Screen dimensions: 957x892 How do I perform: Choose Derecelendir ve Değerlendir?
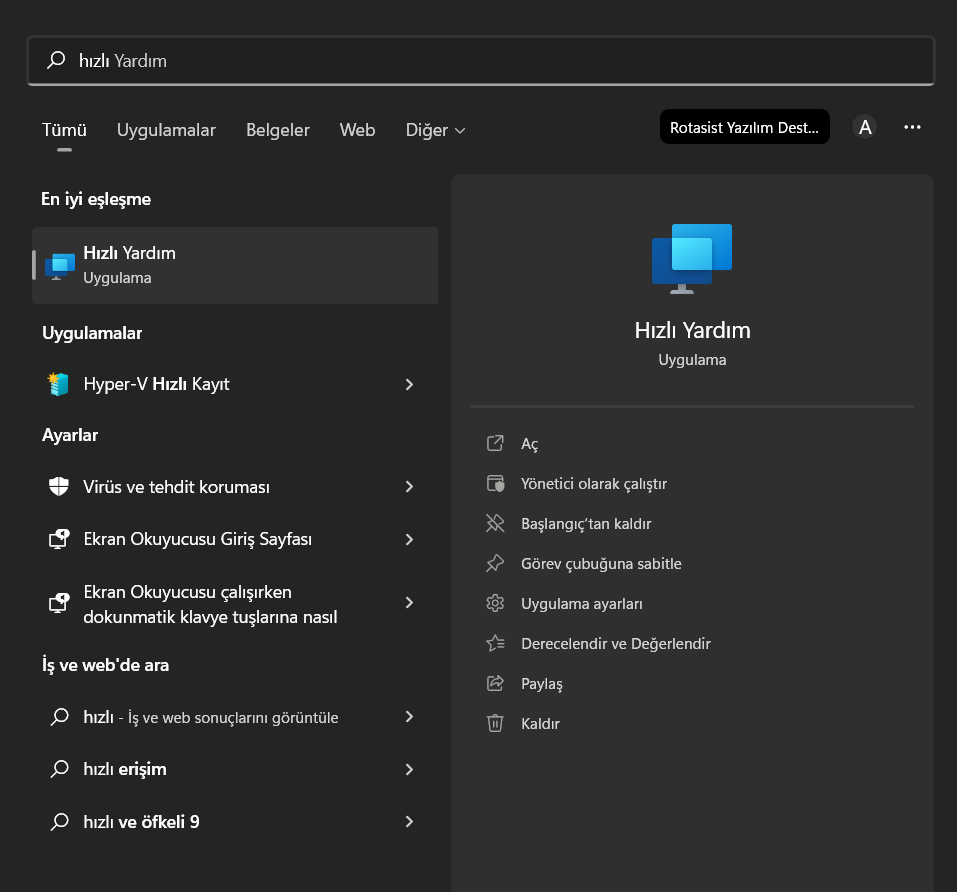(x=692, y=644)
